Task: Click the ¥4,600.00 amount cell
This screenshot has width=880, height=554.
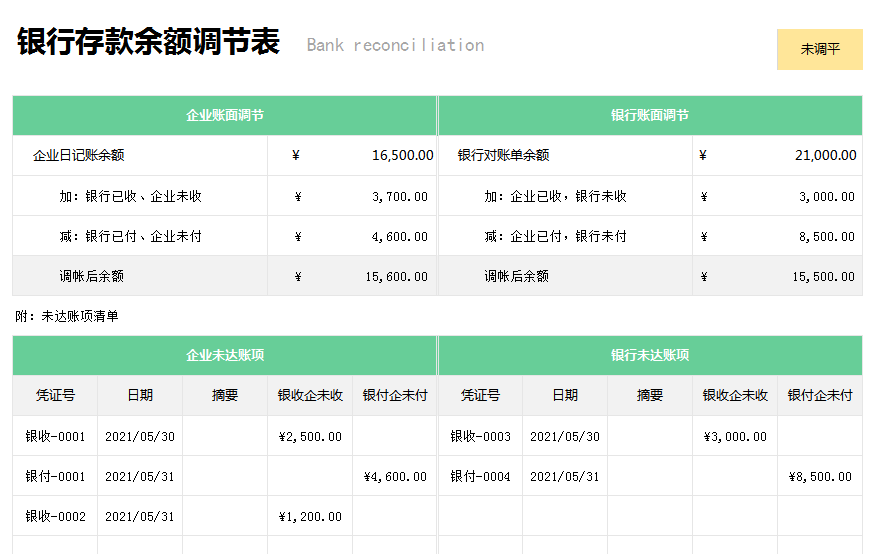Action: pyautogui.click(x=395, y=476)
